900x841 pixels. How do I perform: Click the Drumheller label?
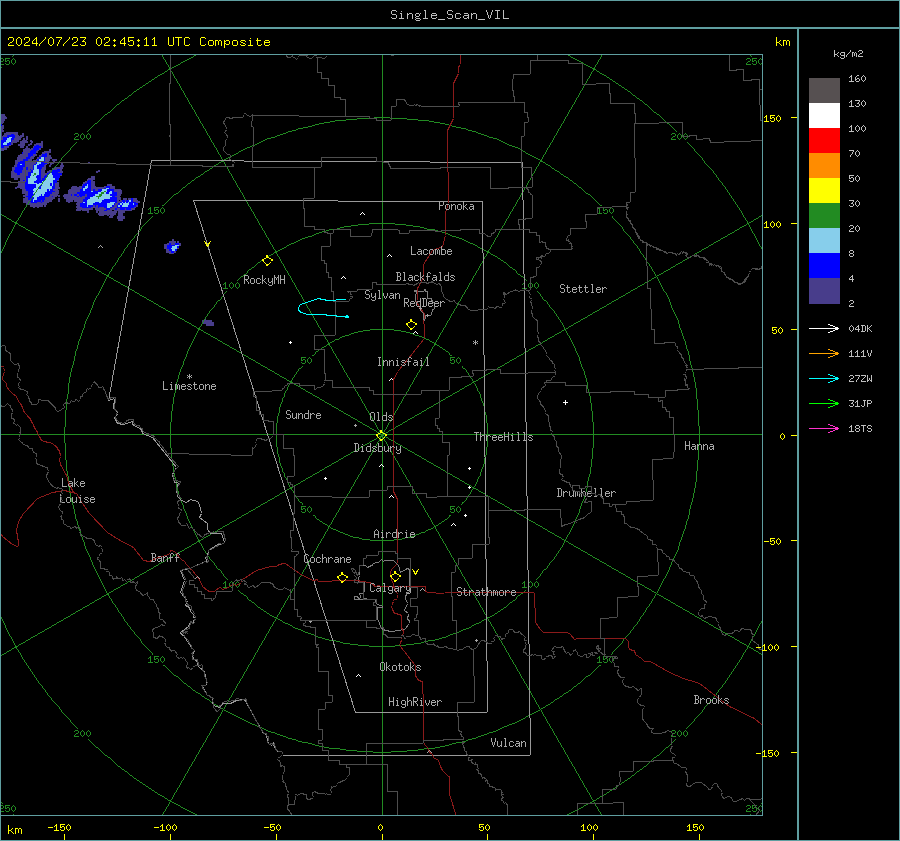[x=586, y=493]
